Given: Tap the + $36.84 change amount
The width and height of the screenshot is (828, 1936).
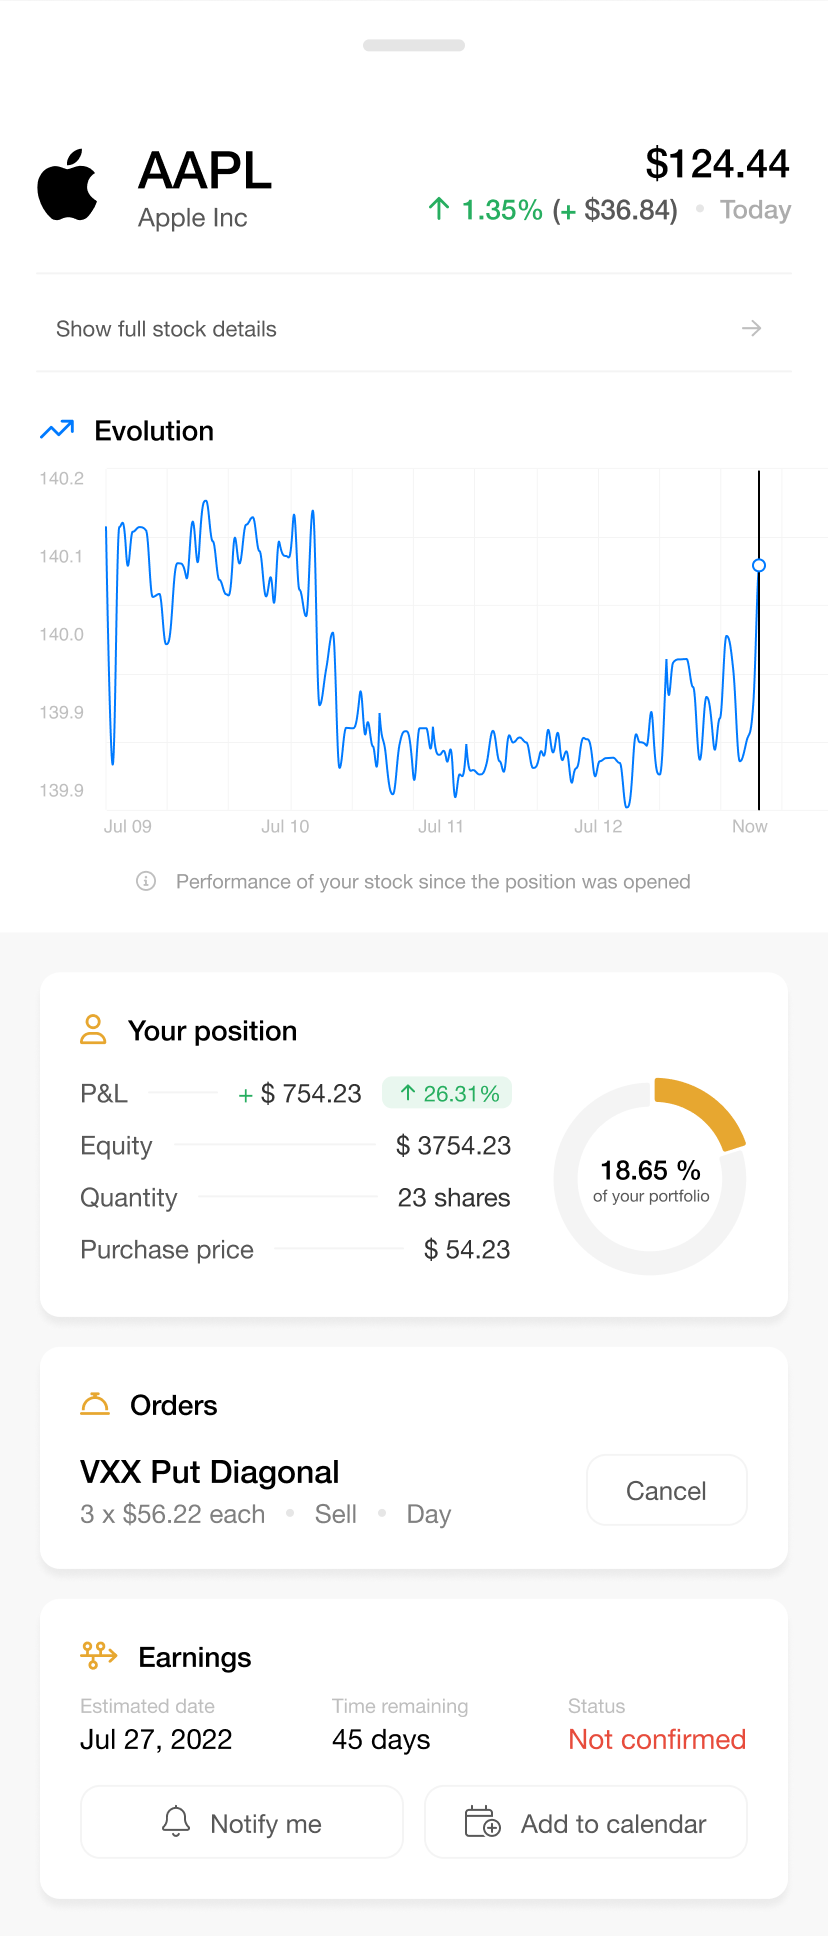Looking at the screenshot, I should tap(615, 210).
